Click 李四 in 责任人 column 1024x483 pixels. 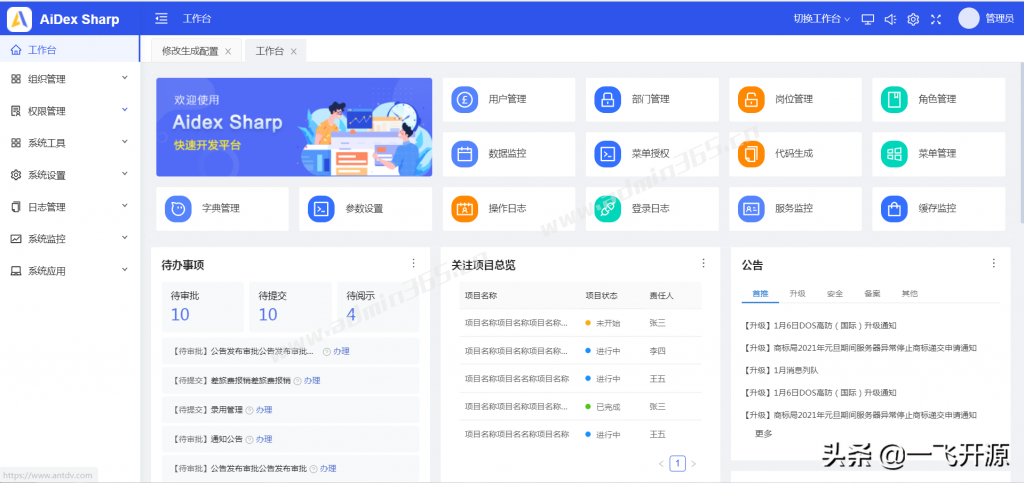pos(657,351)
